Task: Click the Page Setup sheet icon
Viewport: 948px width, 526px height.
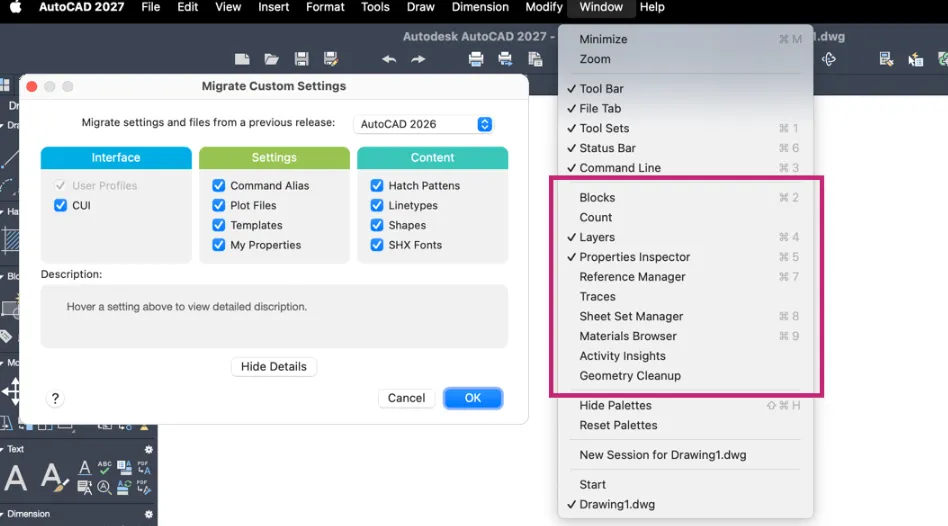Action: 535,59
